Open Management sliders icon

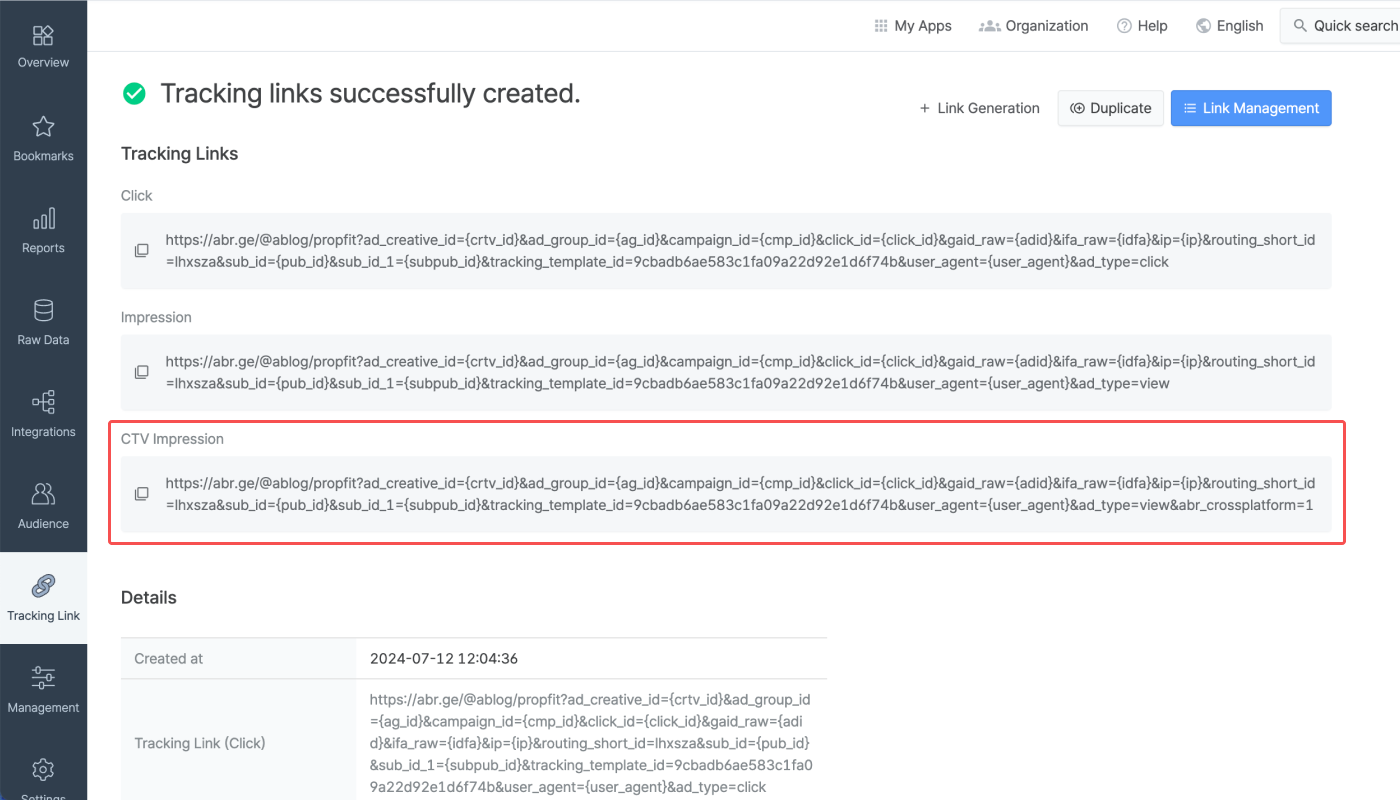43,678
